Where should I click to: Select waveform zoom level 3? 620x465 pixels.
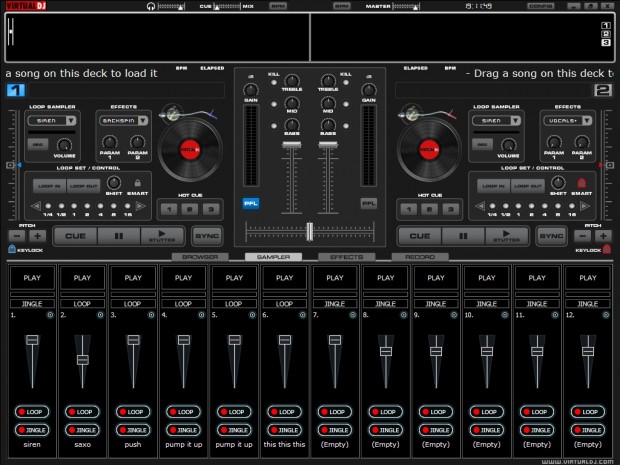point(606,43)
